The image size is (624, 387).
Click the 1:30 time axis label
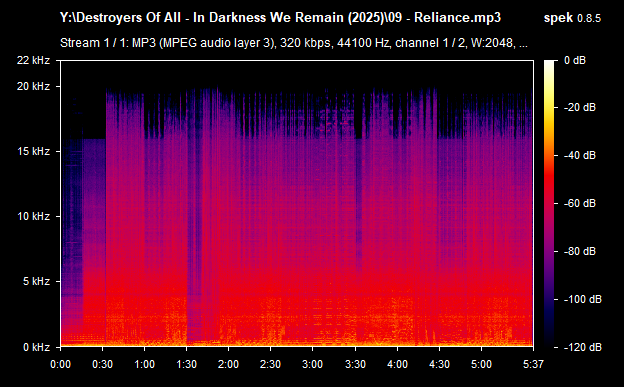pos(187,364)
